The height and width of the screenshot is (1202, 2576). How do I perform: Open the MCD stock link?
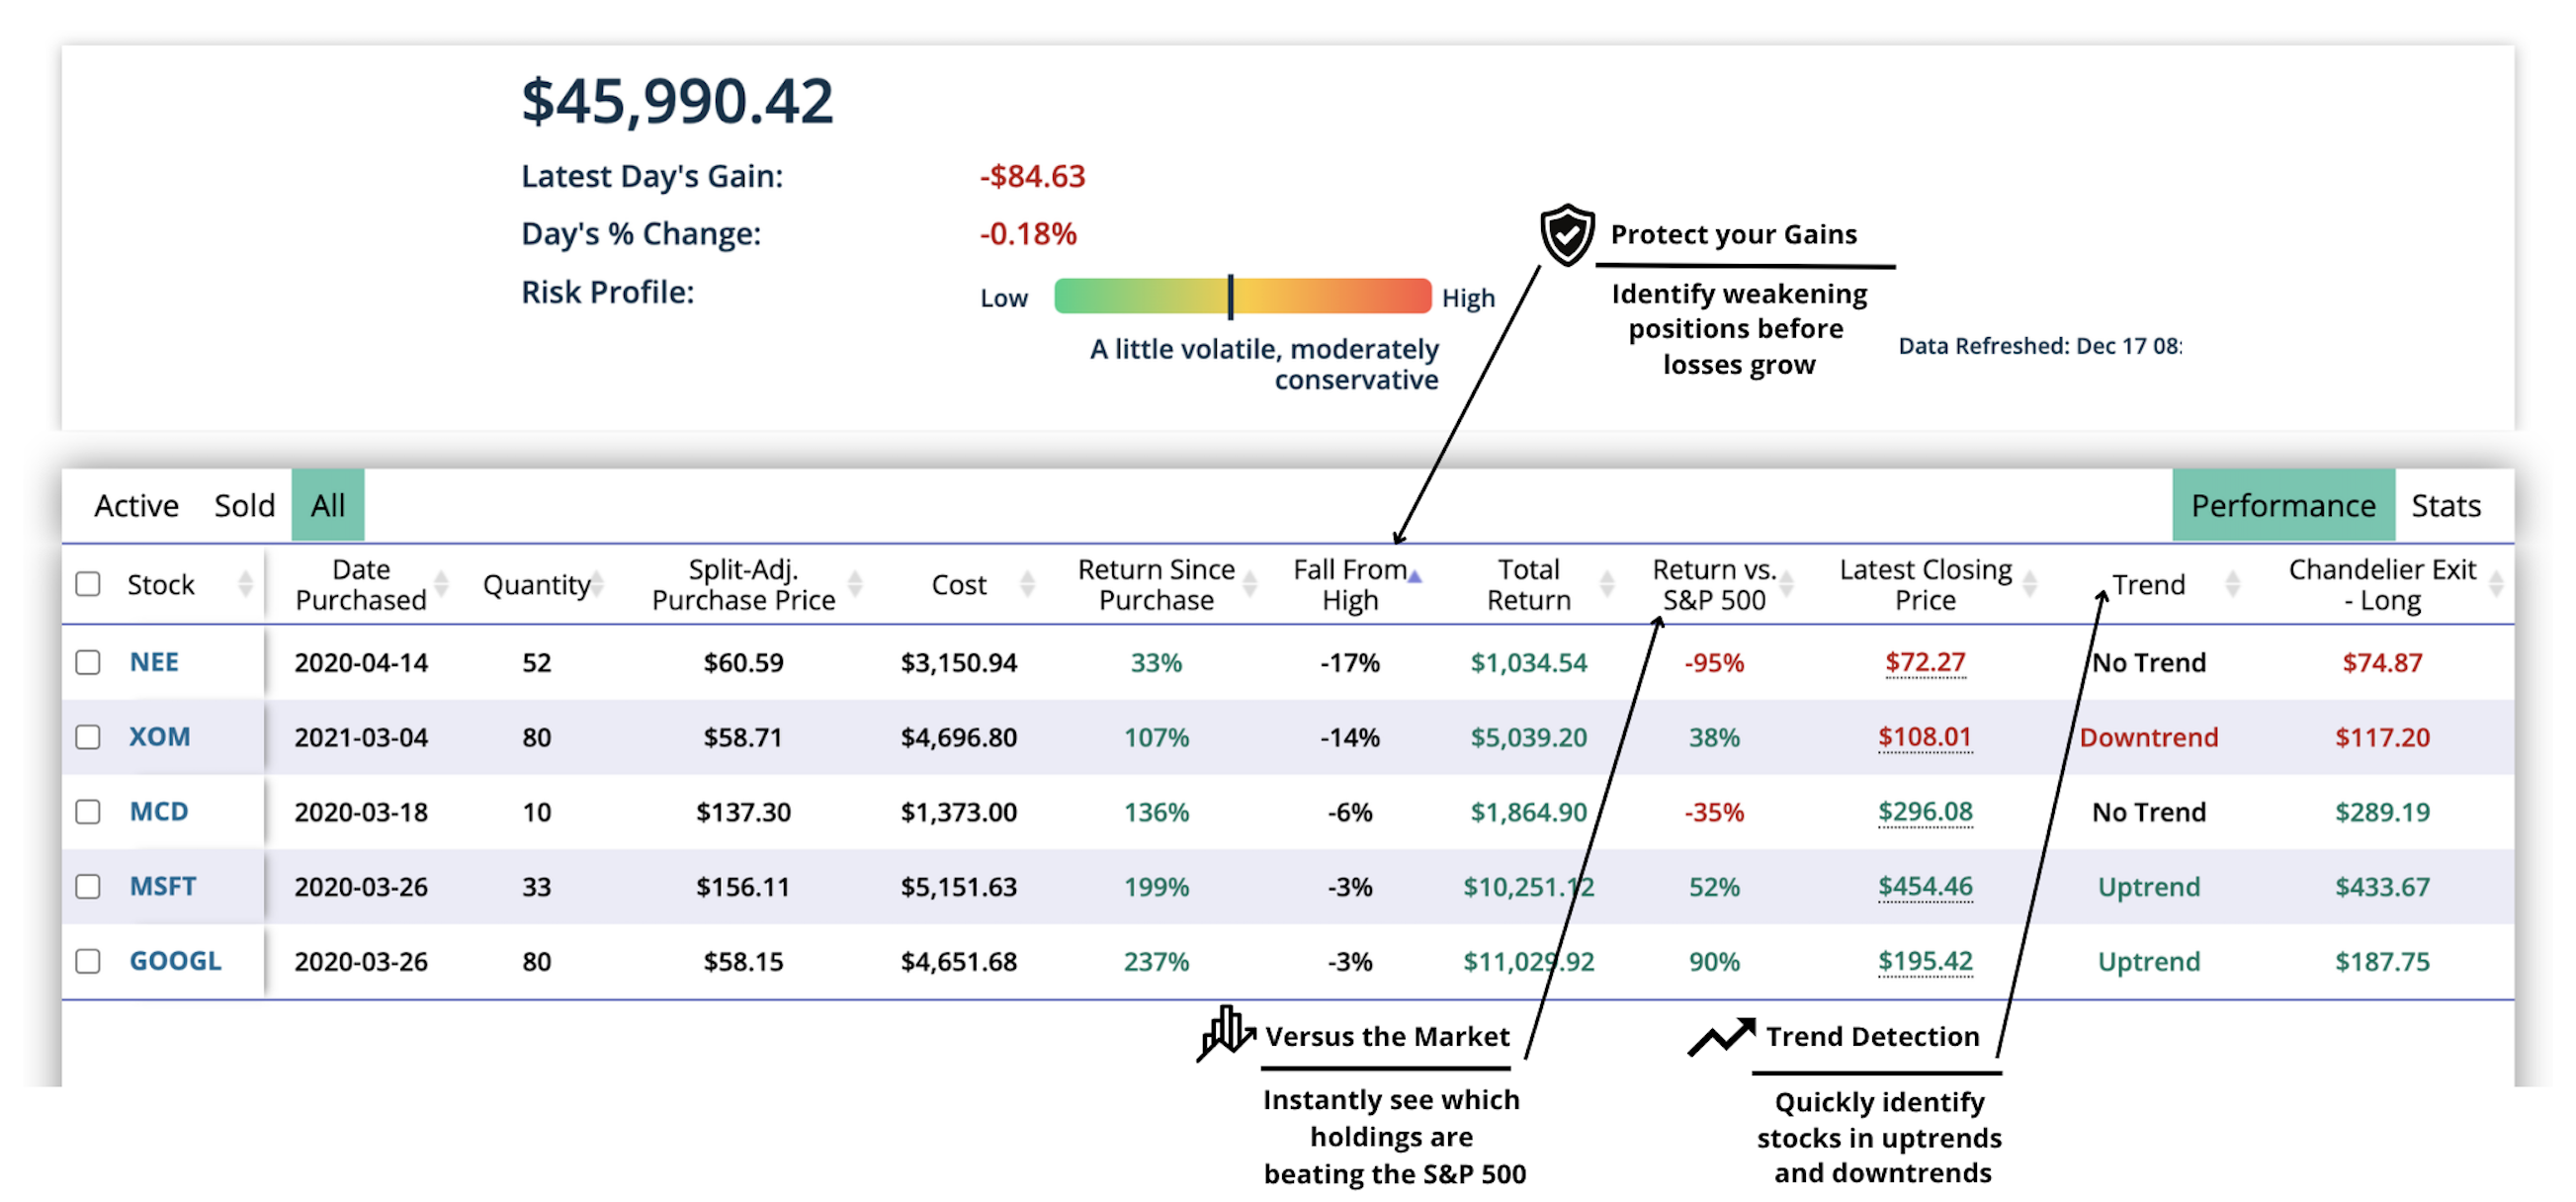(159, 812)
